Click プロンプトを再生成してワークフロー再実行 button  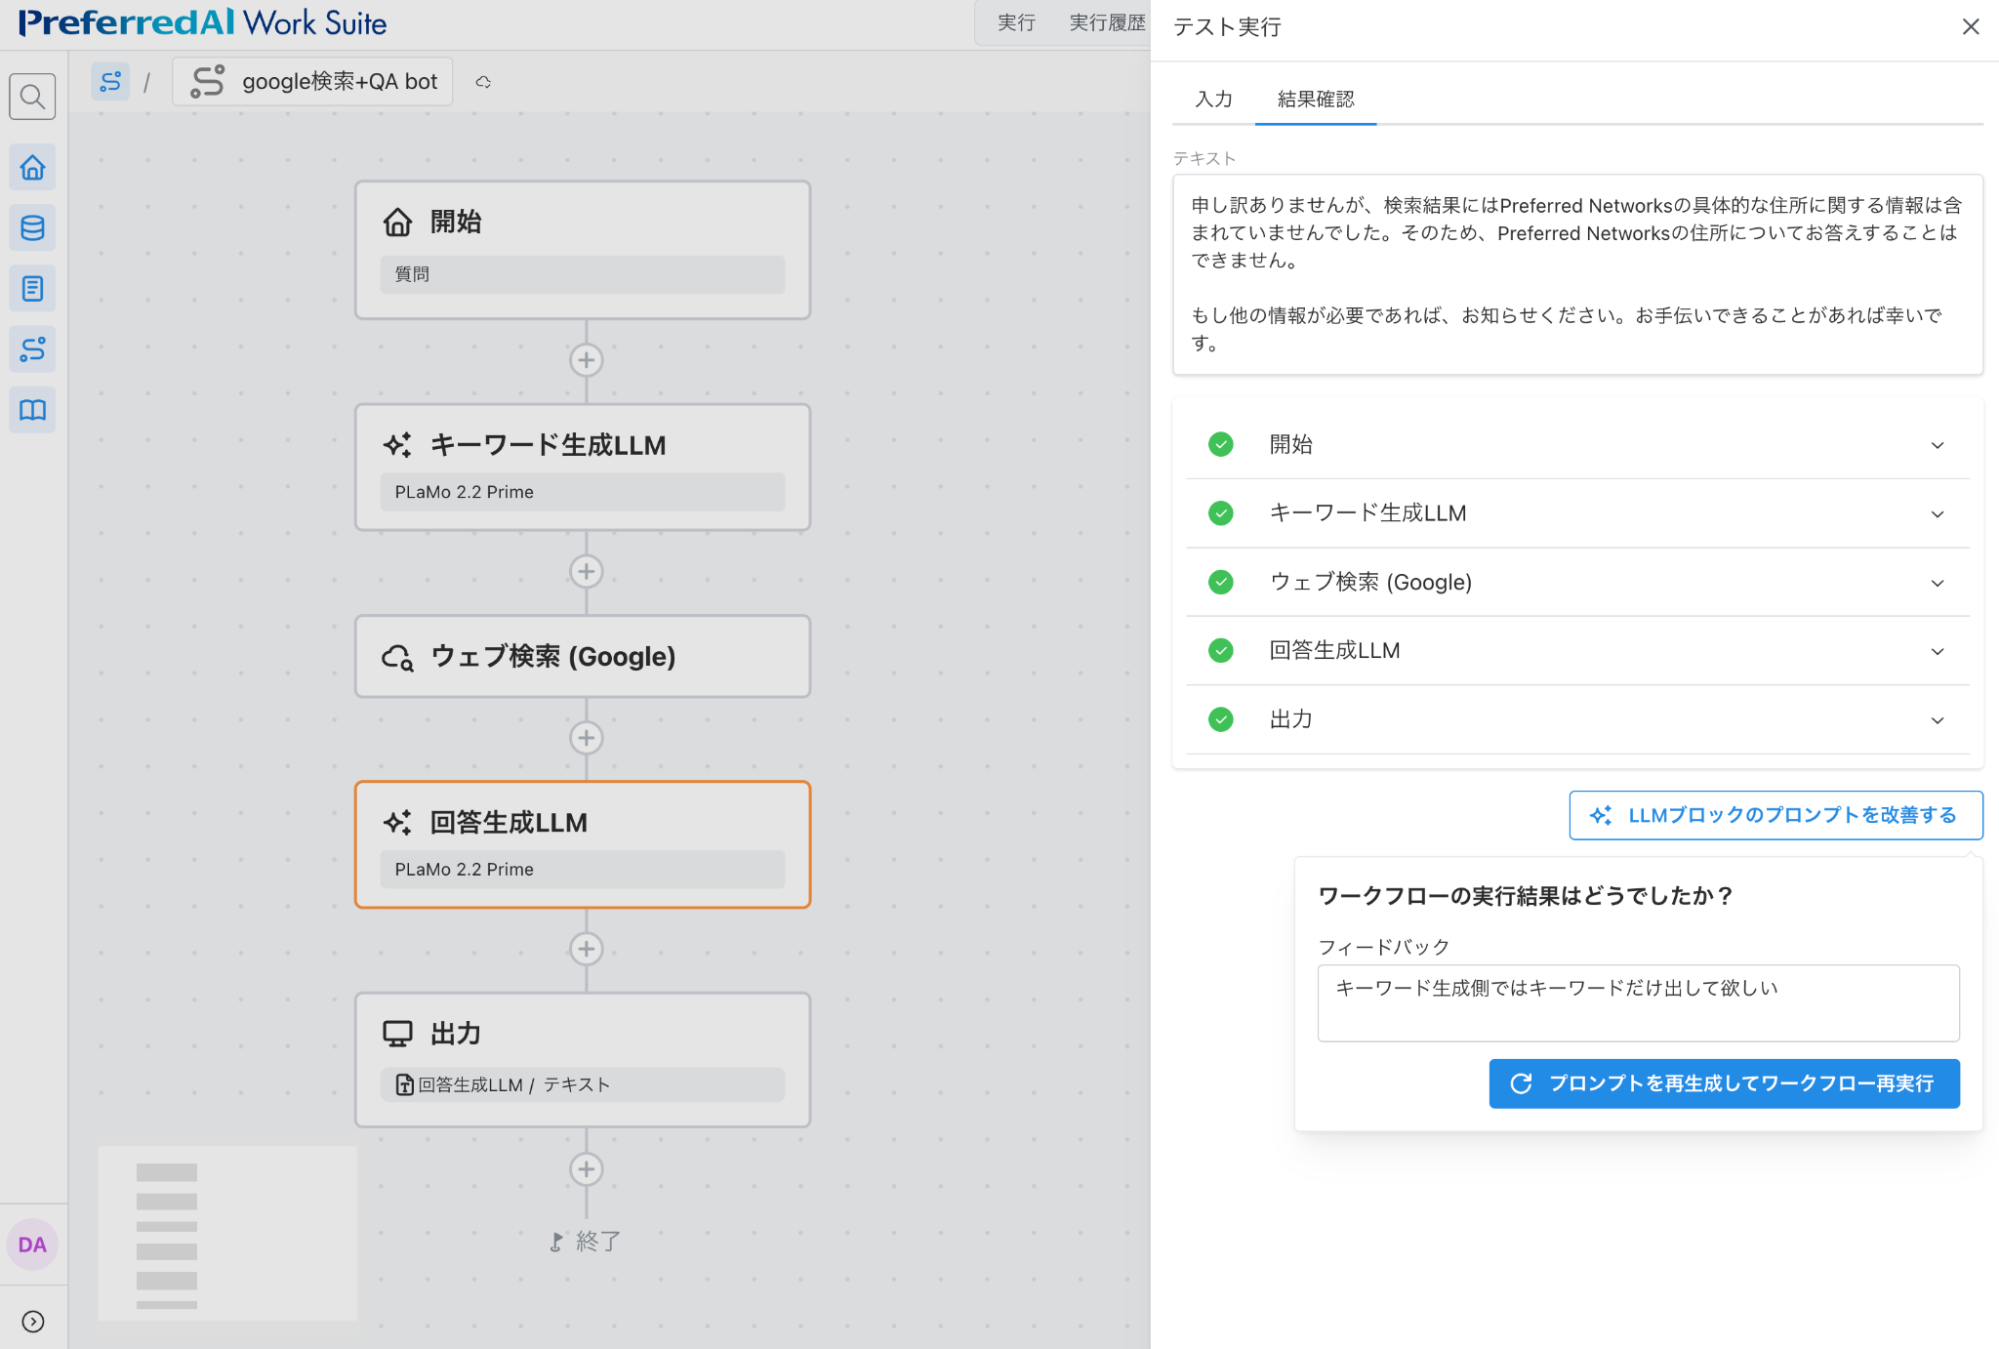pyautogui.click(x=1723, y=1083)
